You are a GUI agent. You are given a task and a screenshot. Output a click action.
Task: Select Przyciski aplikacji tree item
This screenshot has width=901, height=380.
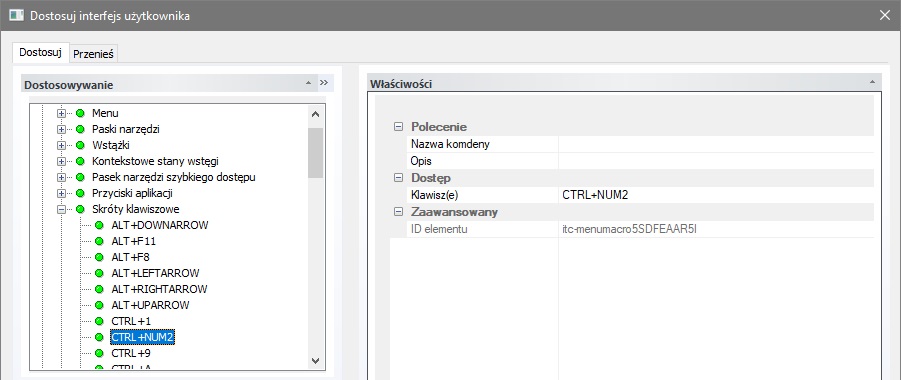132,193
